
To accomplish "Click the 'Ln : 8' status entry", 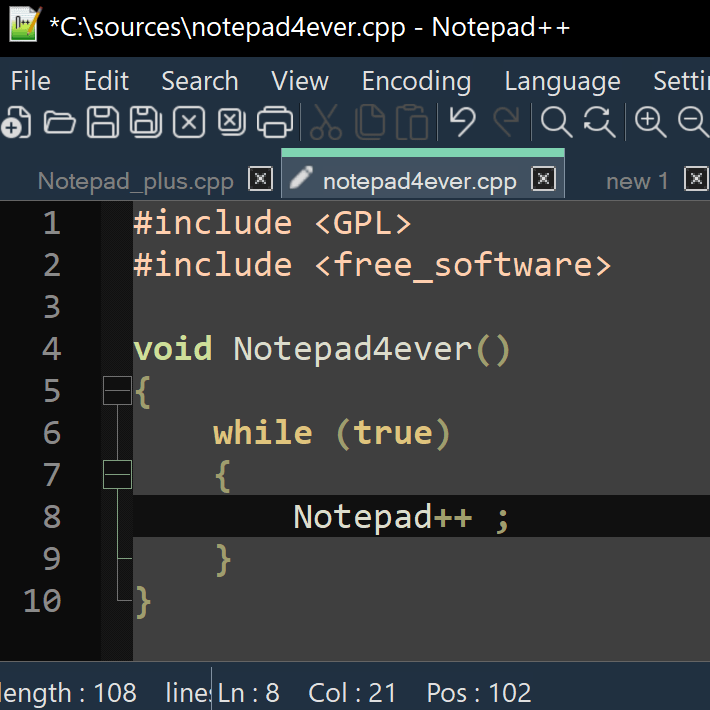I will pos(249,693).
